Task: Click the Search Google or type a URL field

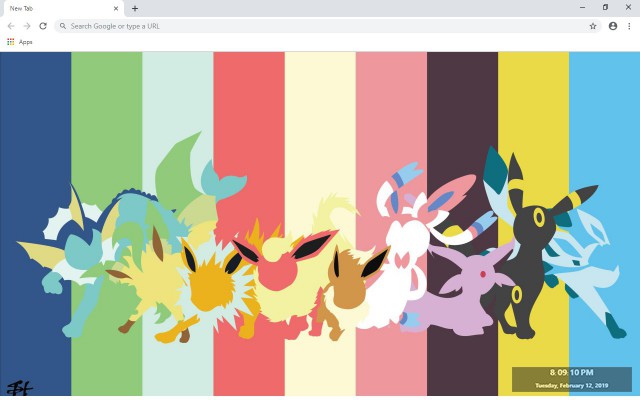Action: point(327,26)
